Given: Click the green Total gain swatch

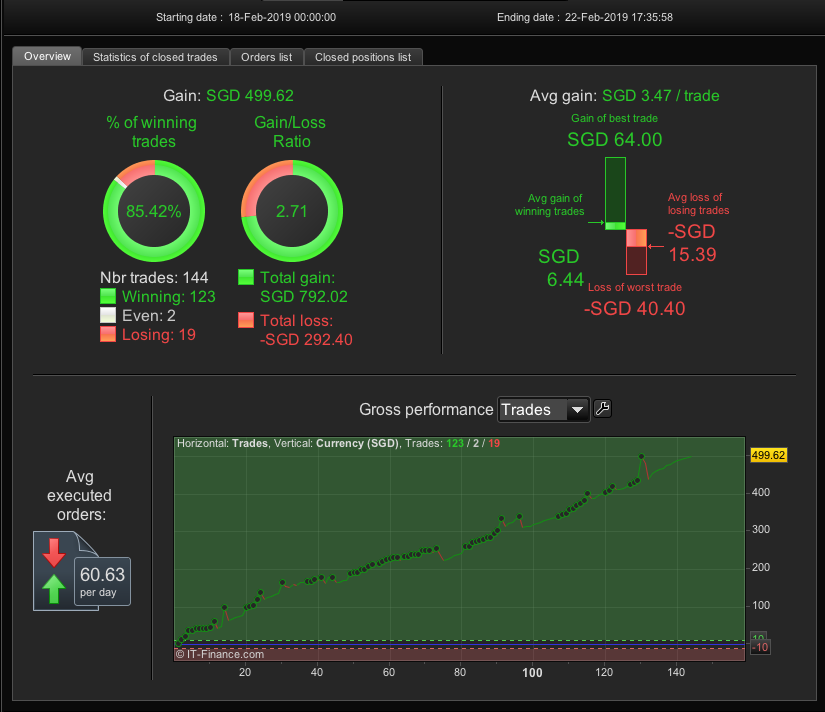Looking at the screenshot, I should (x=246, y=277).
